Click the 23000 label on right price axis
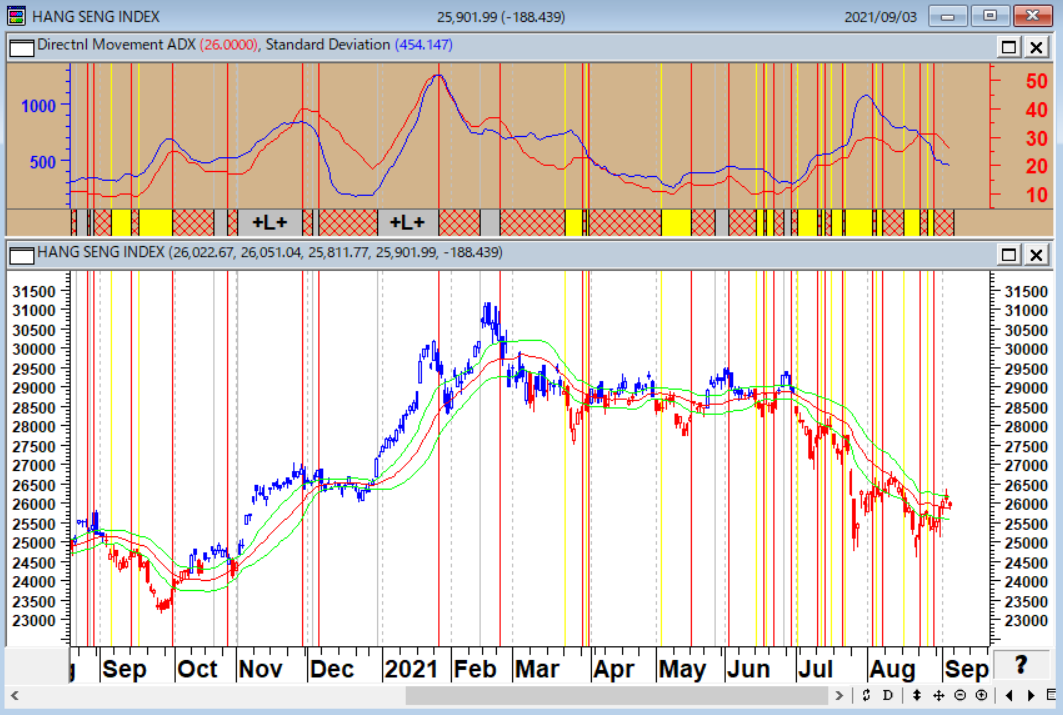The height and width of the screenshot is (715, 1063). click(x=1026, y=621)
